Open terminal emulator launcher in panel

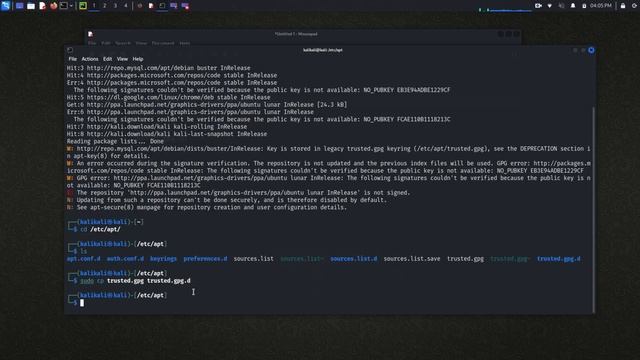point(64,6)
